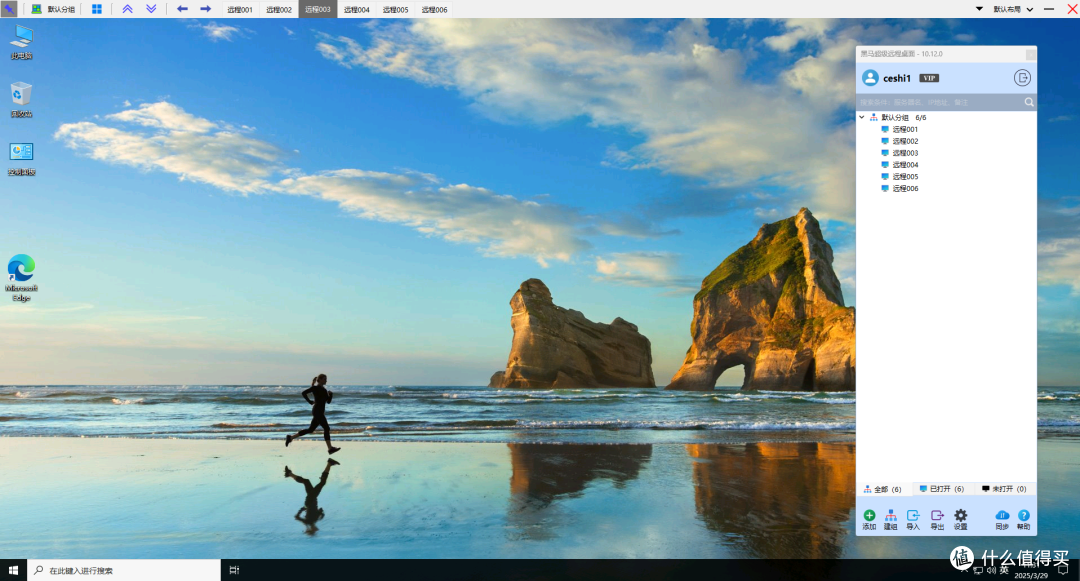Open the notification center icon in taskbar
Screen dimensions: 1080x581
click(1063, 570)
